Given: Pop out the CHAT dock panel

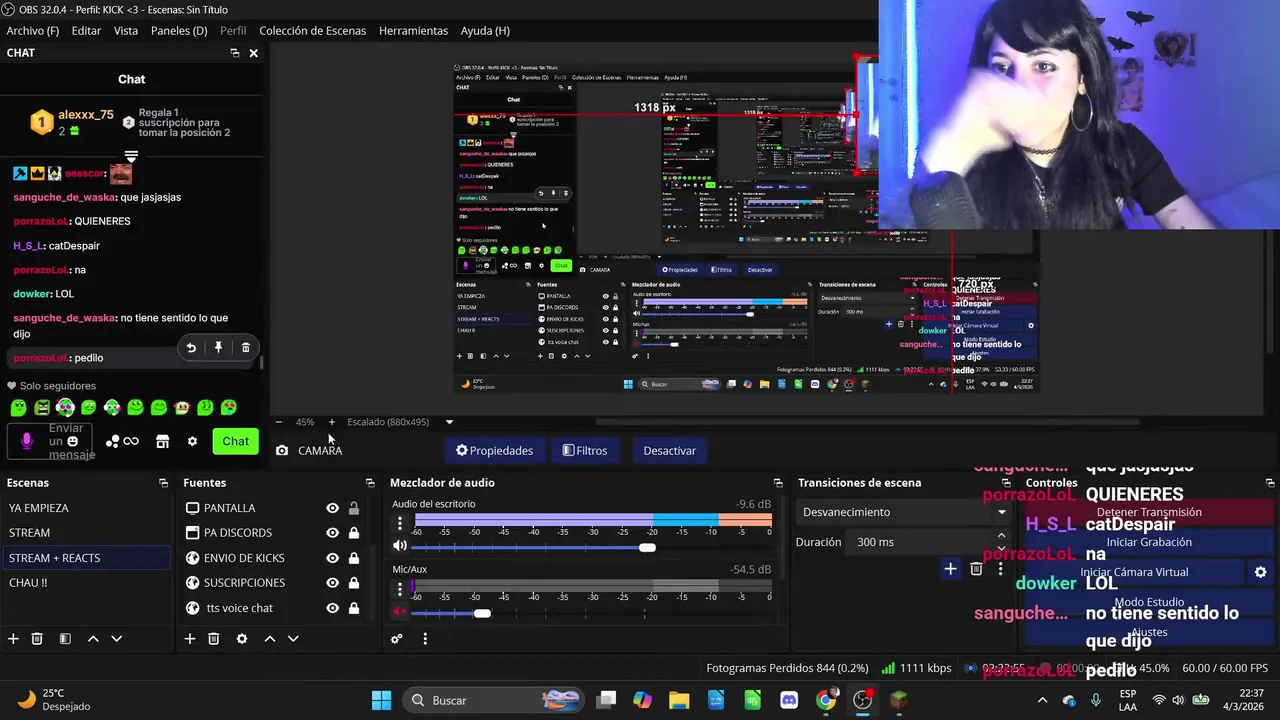Looking at the screenshot, I should pos(235,53).
